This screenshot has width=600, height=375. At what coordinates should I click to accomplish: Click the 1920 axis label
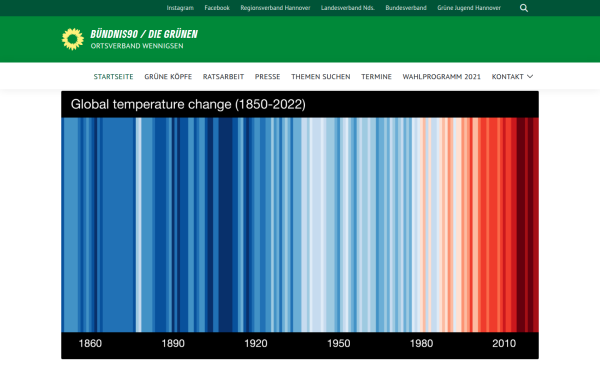(256, 343)
